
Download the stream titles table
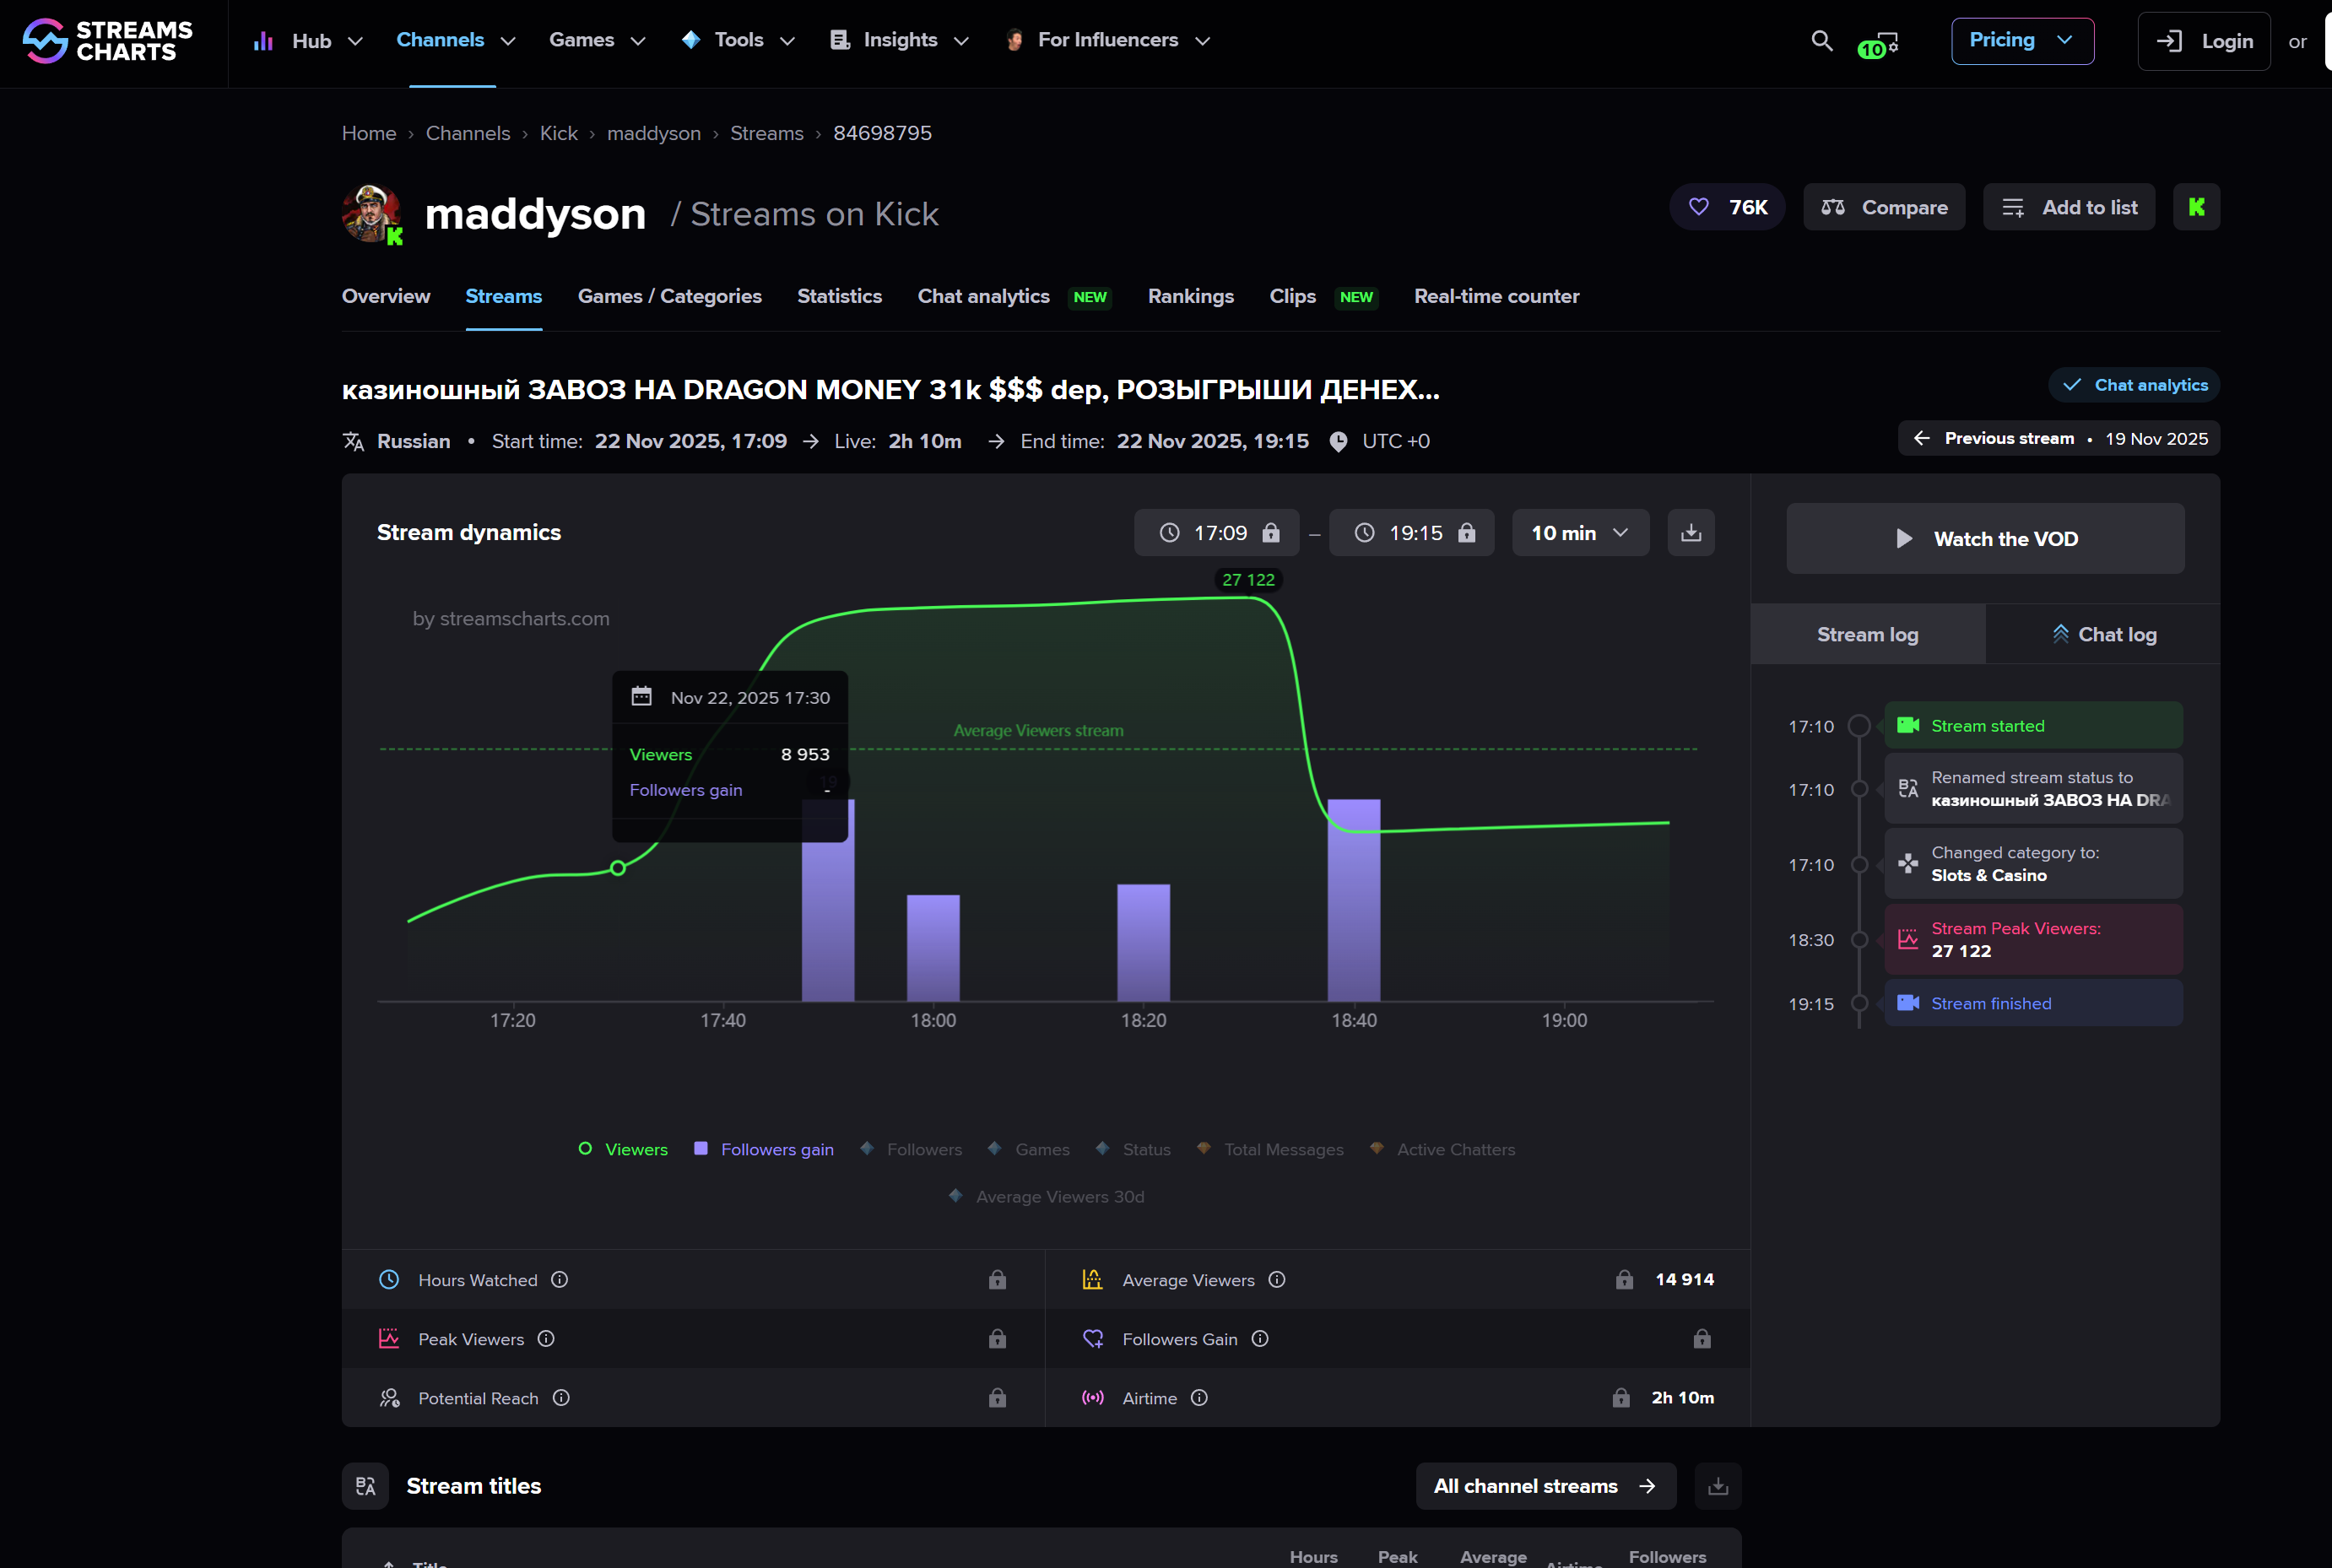pos(1717,1486)
